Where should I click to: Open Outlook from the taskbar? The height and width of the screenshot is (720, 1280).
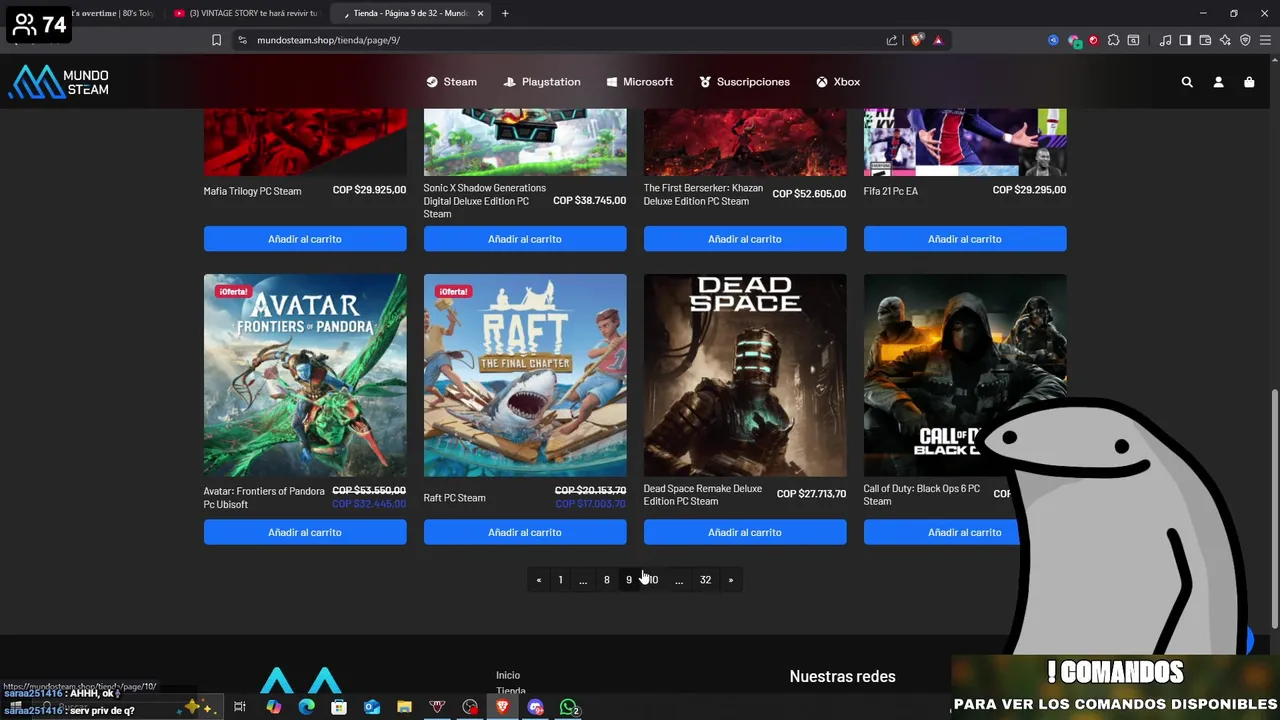click(x=372, y=707)
